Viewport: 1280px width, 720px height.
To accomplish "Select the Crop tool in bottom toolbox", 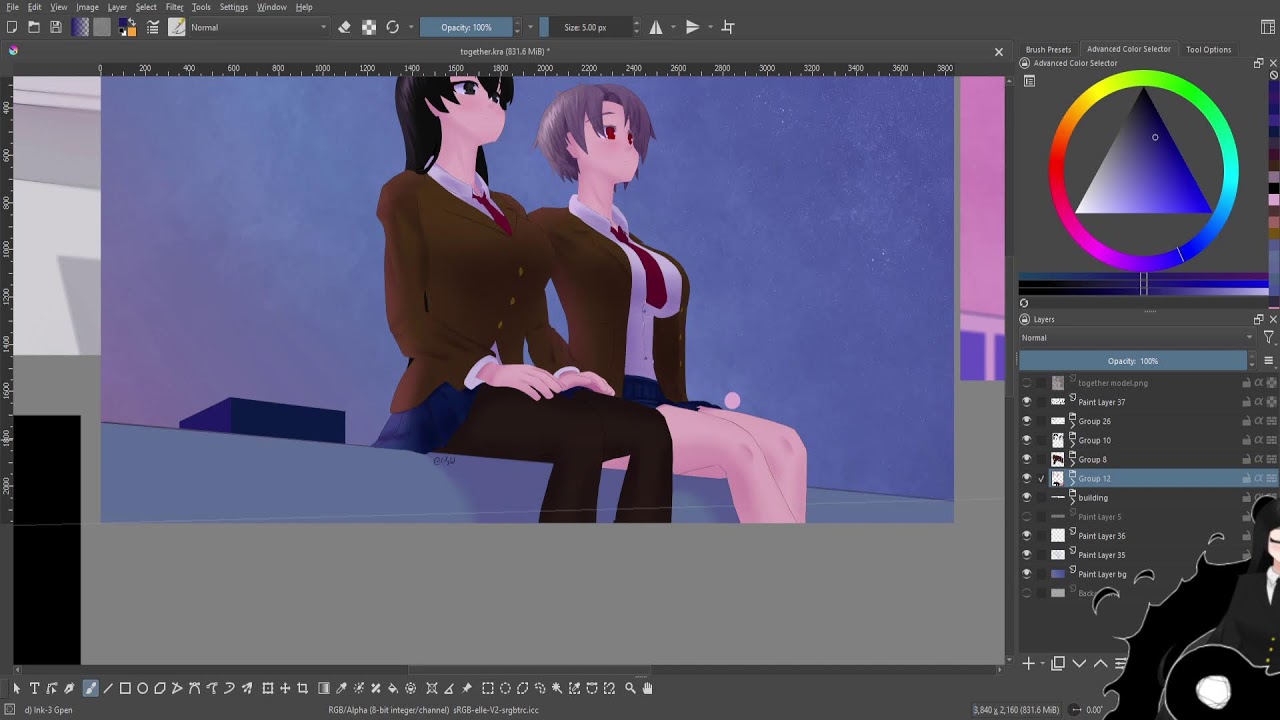I will coord(302,688).
